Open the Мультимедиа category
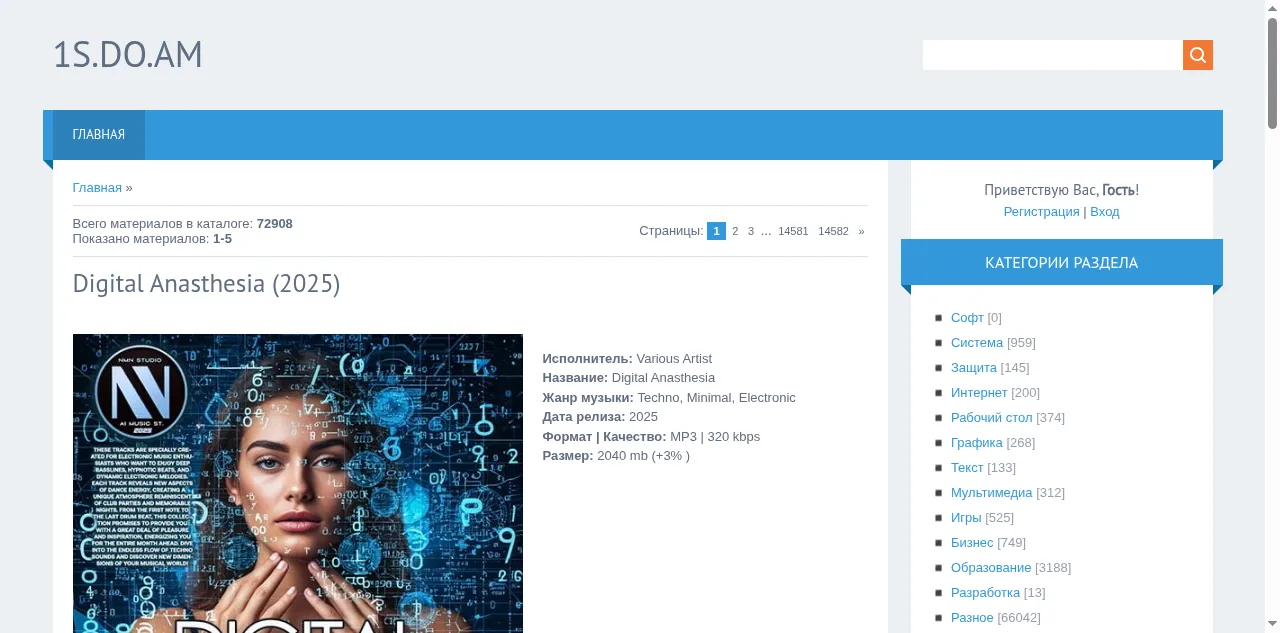1280x633 pixels. [x=992, y=492]
